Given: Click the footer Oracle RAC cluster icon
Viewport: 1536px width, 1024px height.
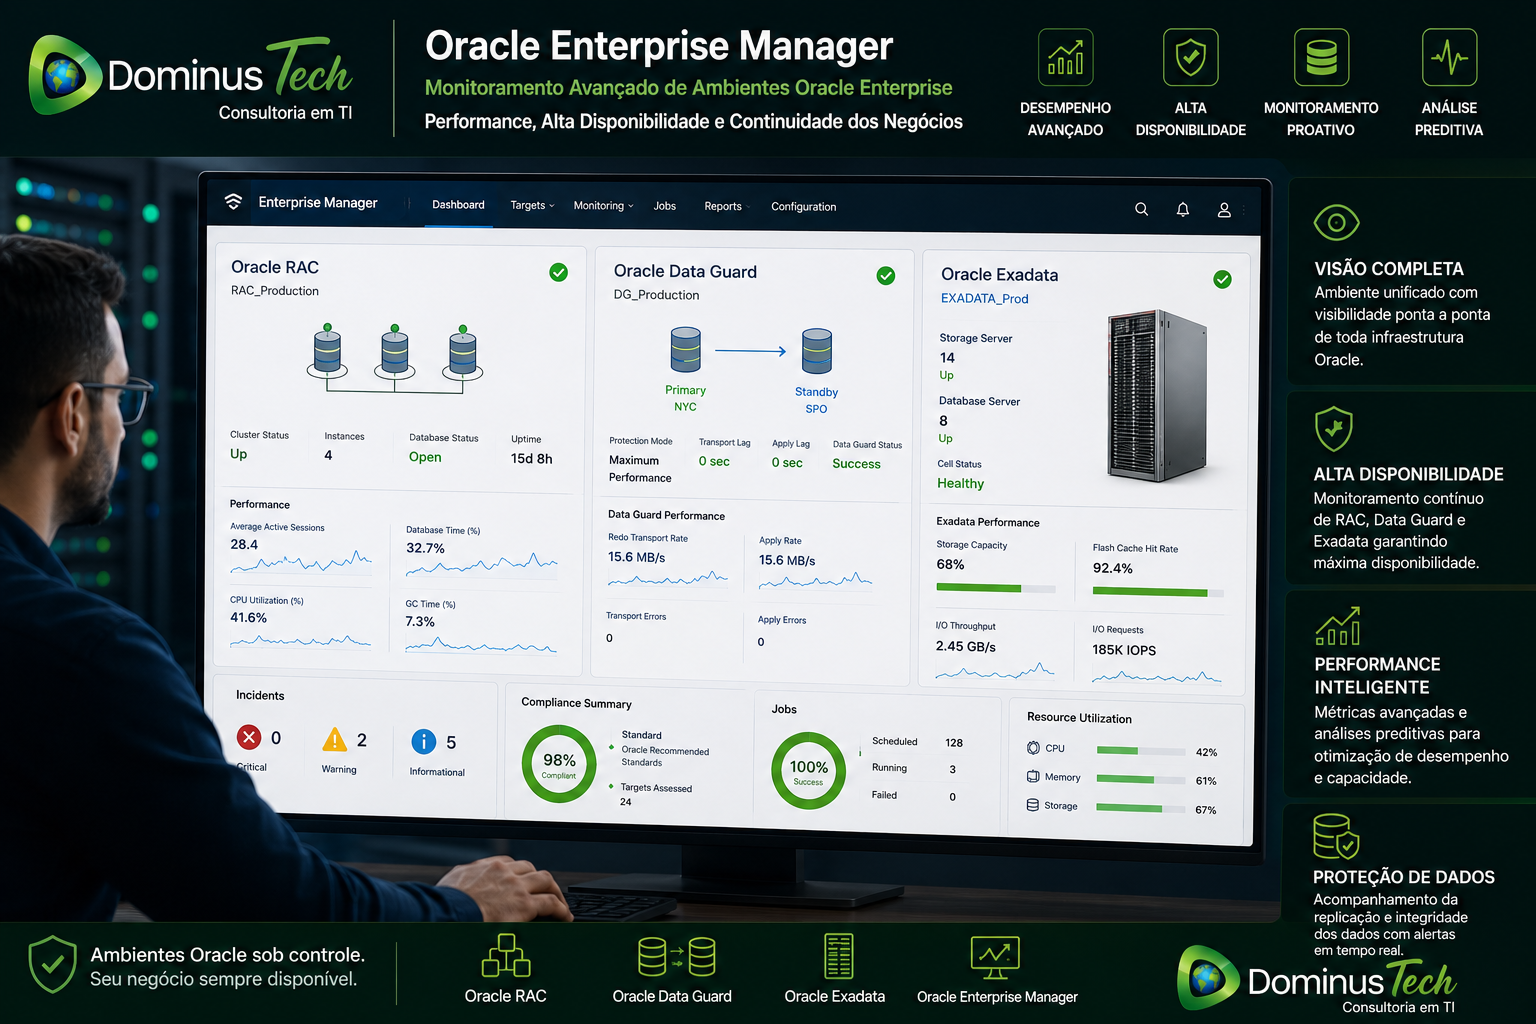Looking at the screenshot, I should click(x=506, y=955).
